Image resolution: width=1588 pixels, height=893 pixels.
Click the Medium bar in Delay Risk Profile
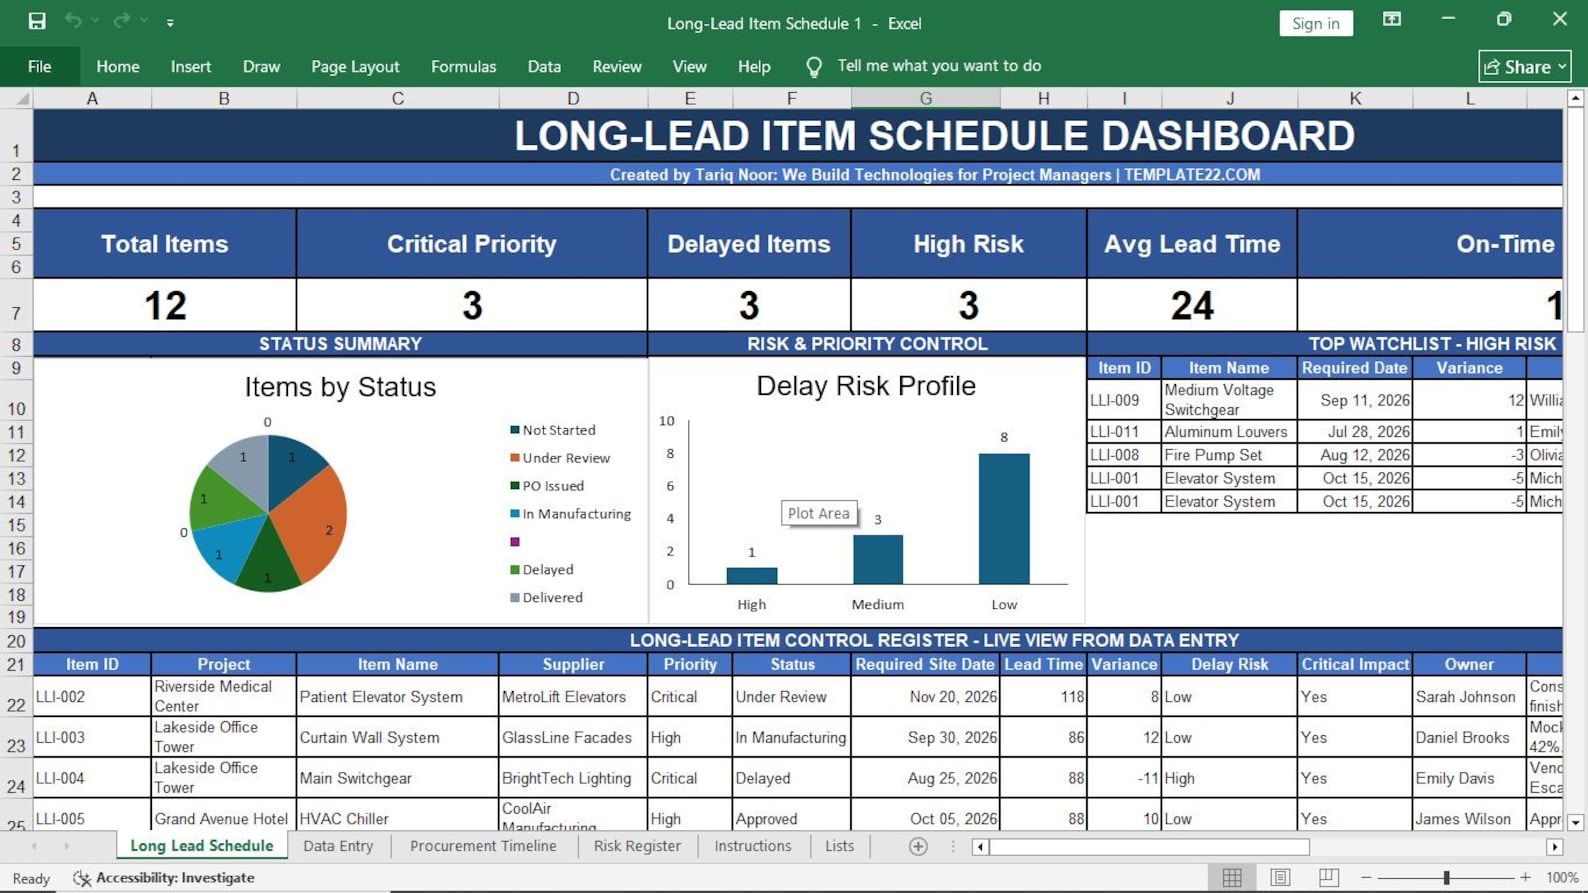[878, 560]
